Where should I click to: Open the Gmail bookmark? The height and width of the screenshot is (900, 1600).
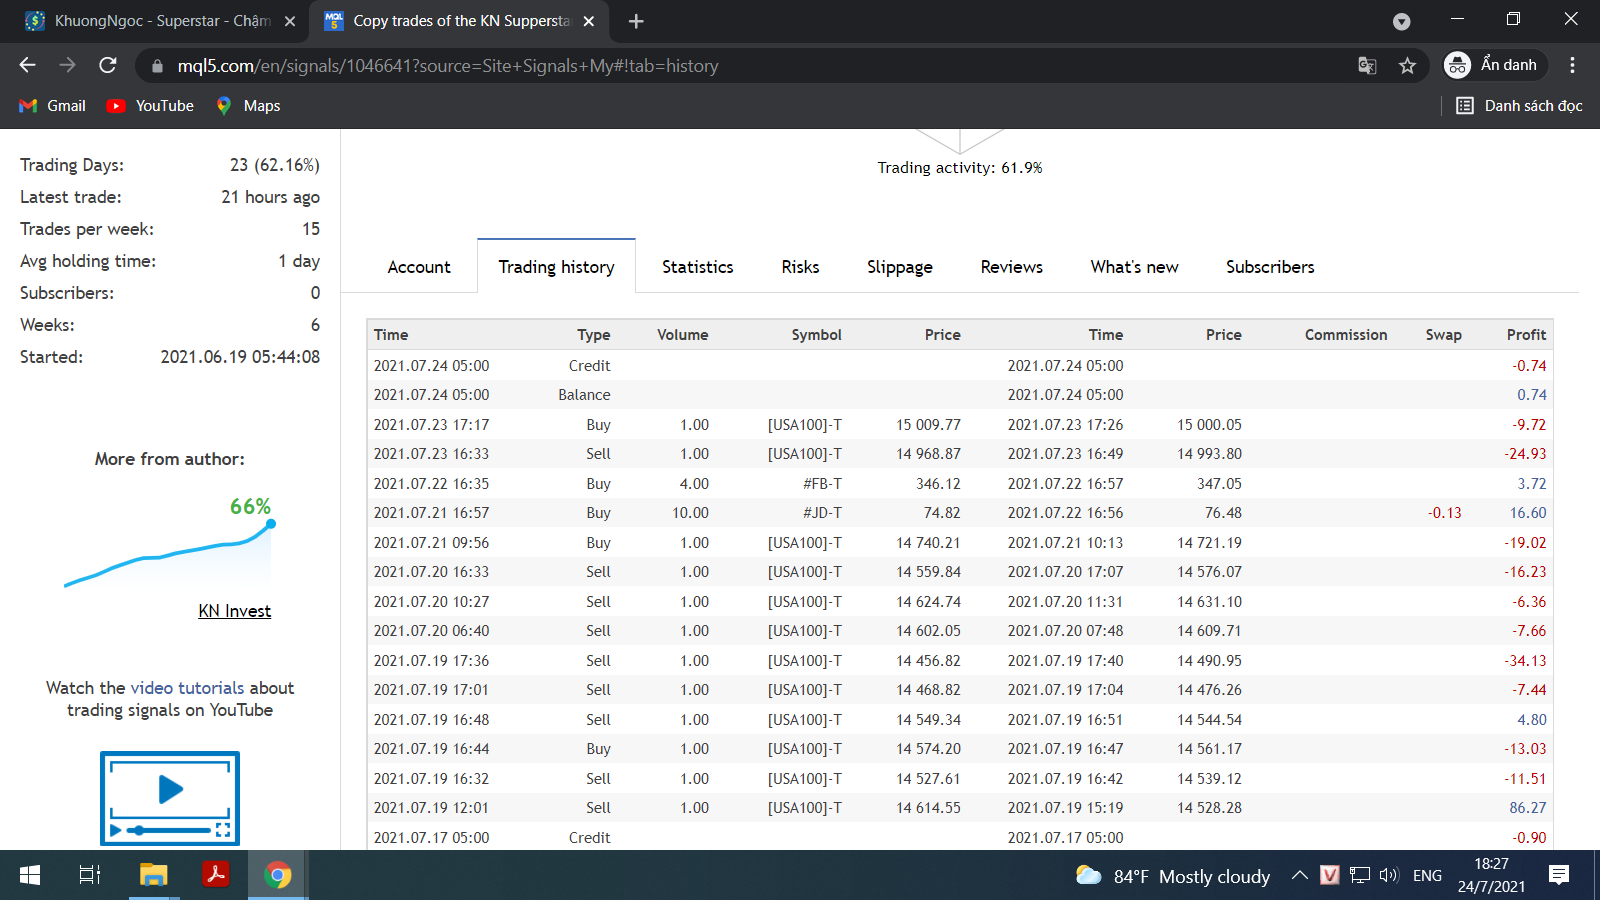point(53,106)
